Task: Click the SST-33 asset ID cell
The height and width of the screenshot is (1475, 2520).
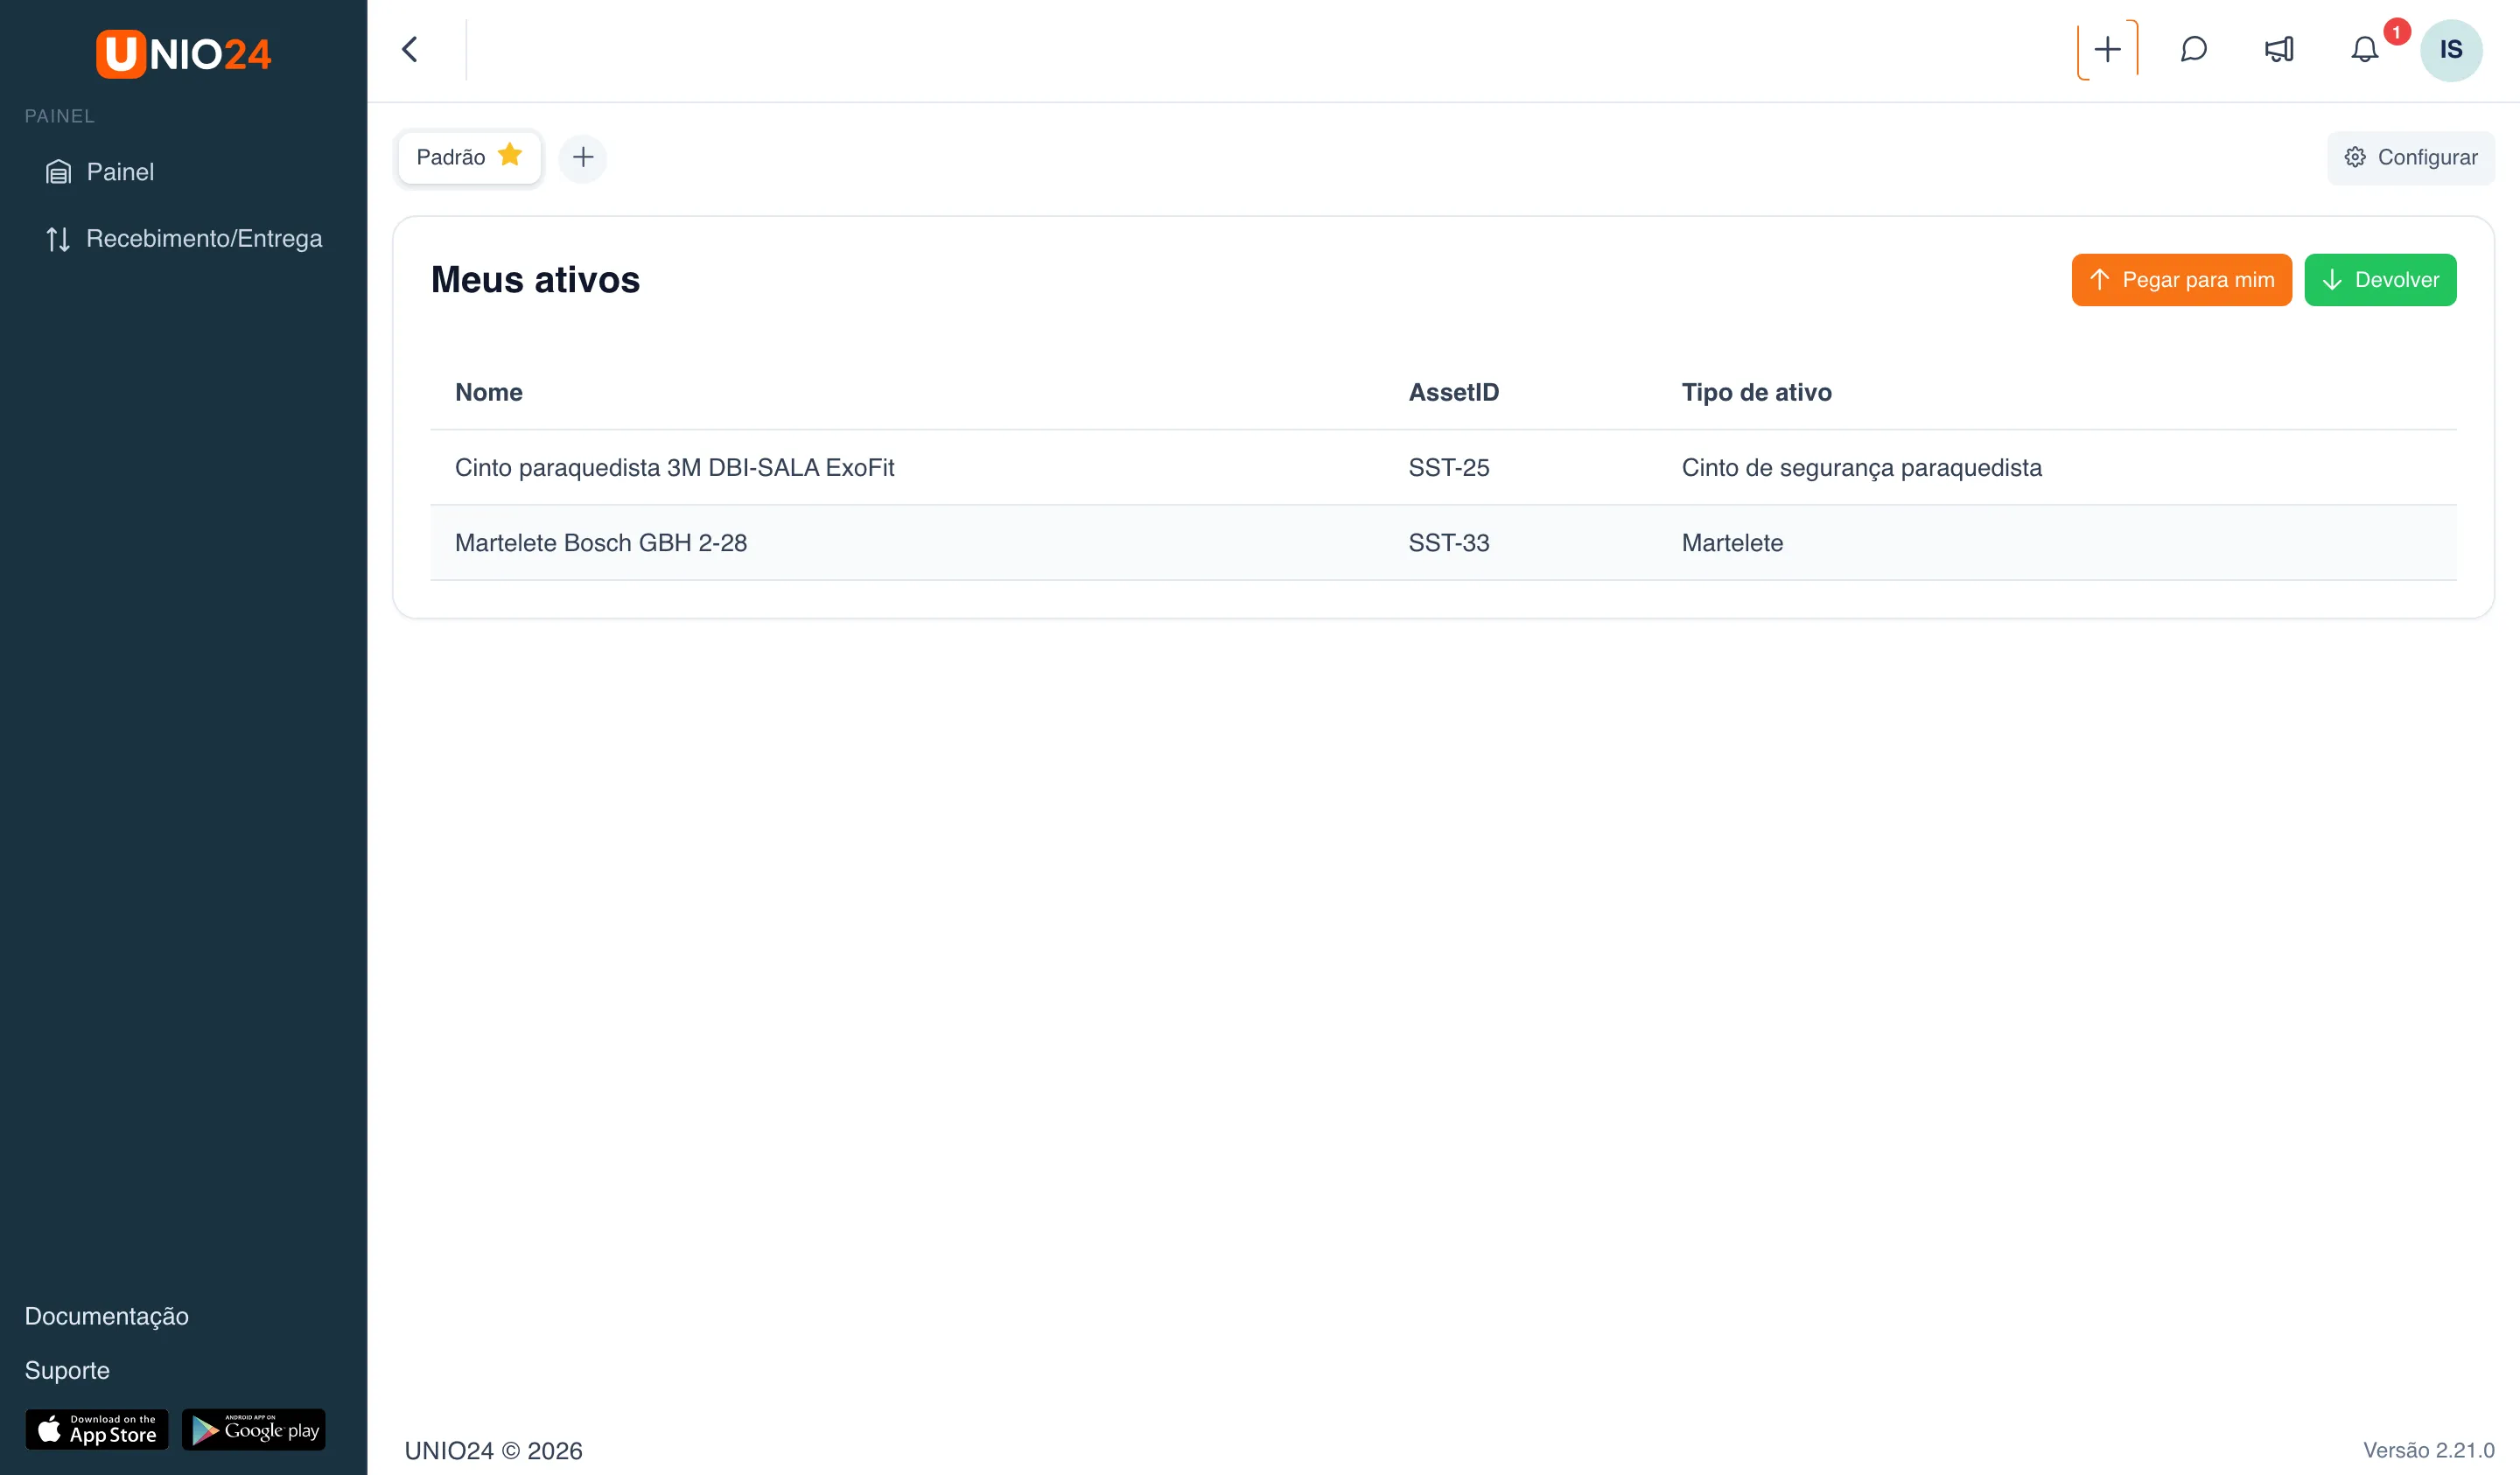Action: 1449,543
